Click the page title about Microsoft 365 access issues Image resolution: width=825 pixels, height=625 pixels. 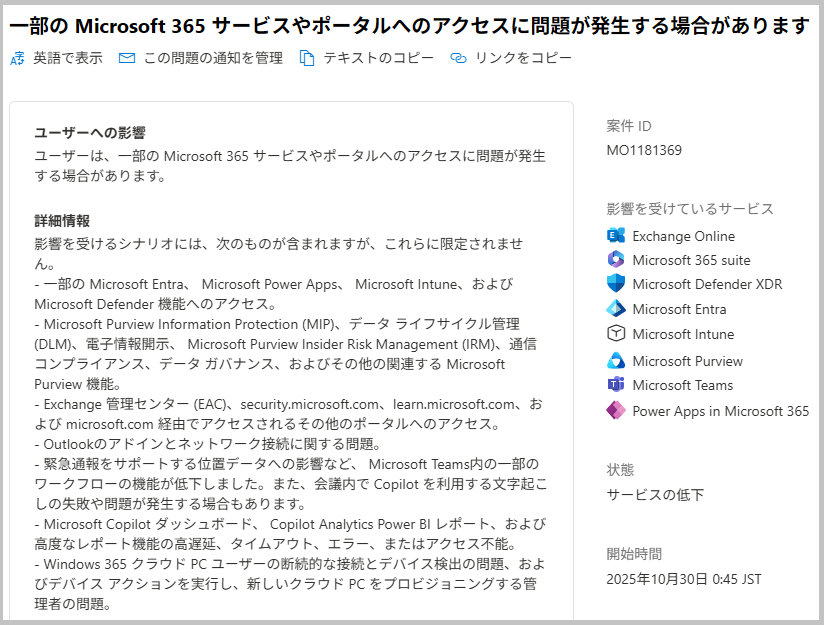click(409, 25)
